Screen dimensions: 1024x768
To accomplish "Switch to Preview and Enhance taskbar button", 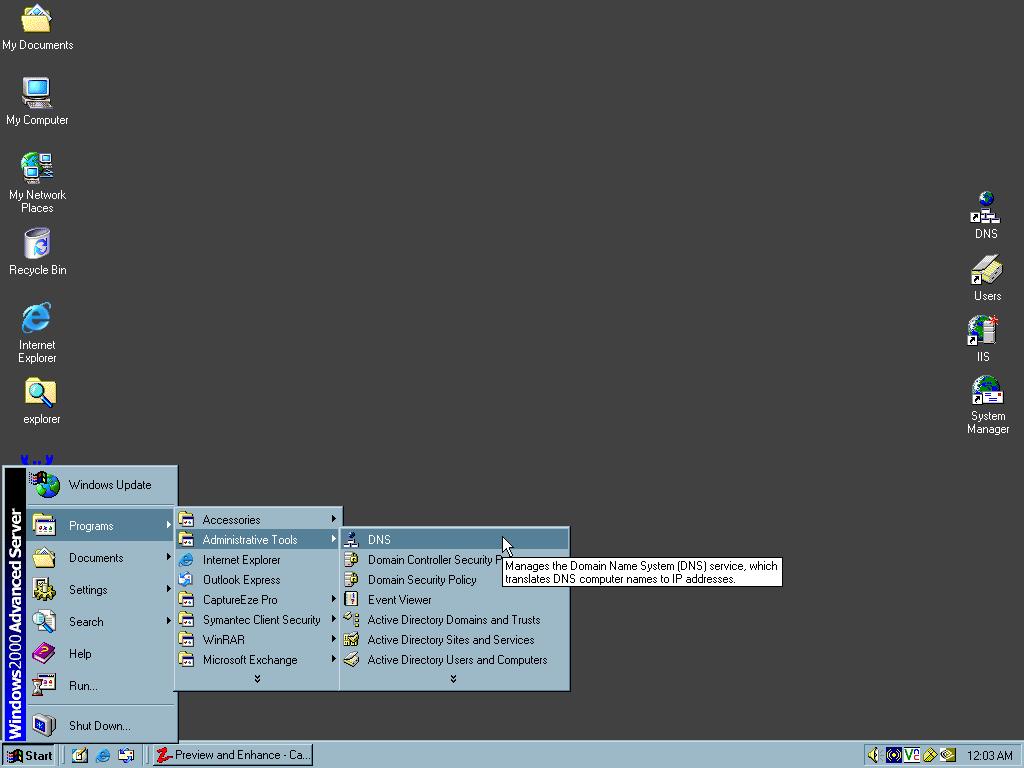I will [233, 755].
